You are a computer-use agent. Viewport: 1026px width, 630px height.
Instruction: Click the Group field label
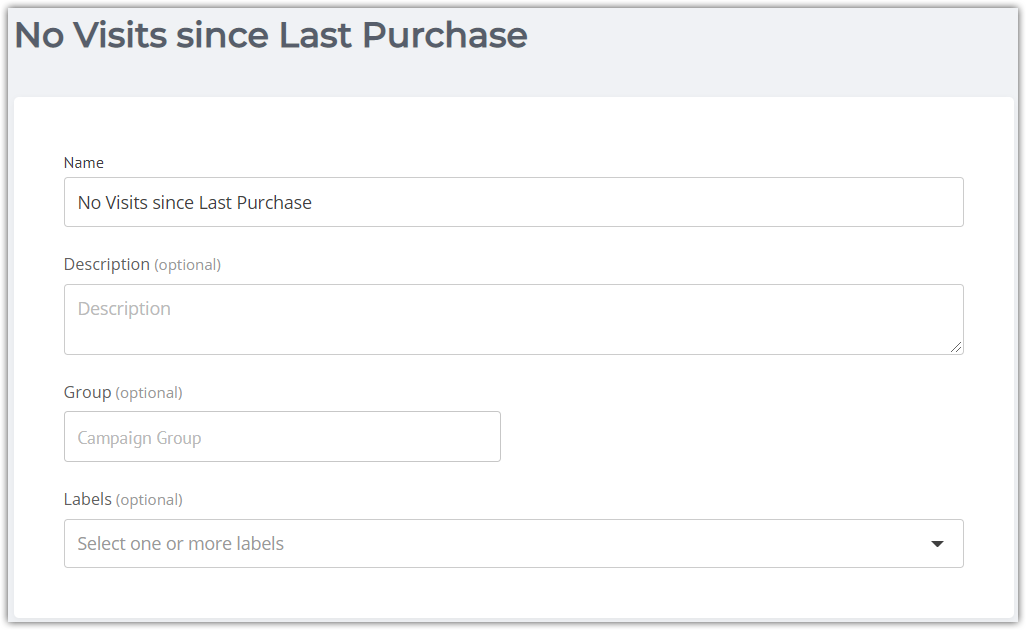(x=87, y=393)
